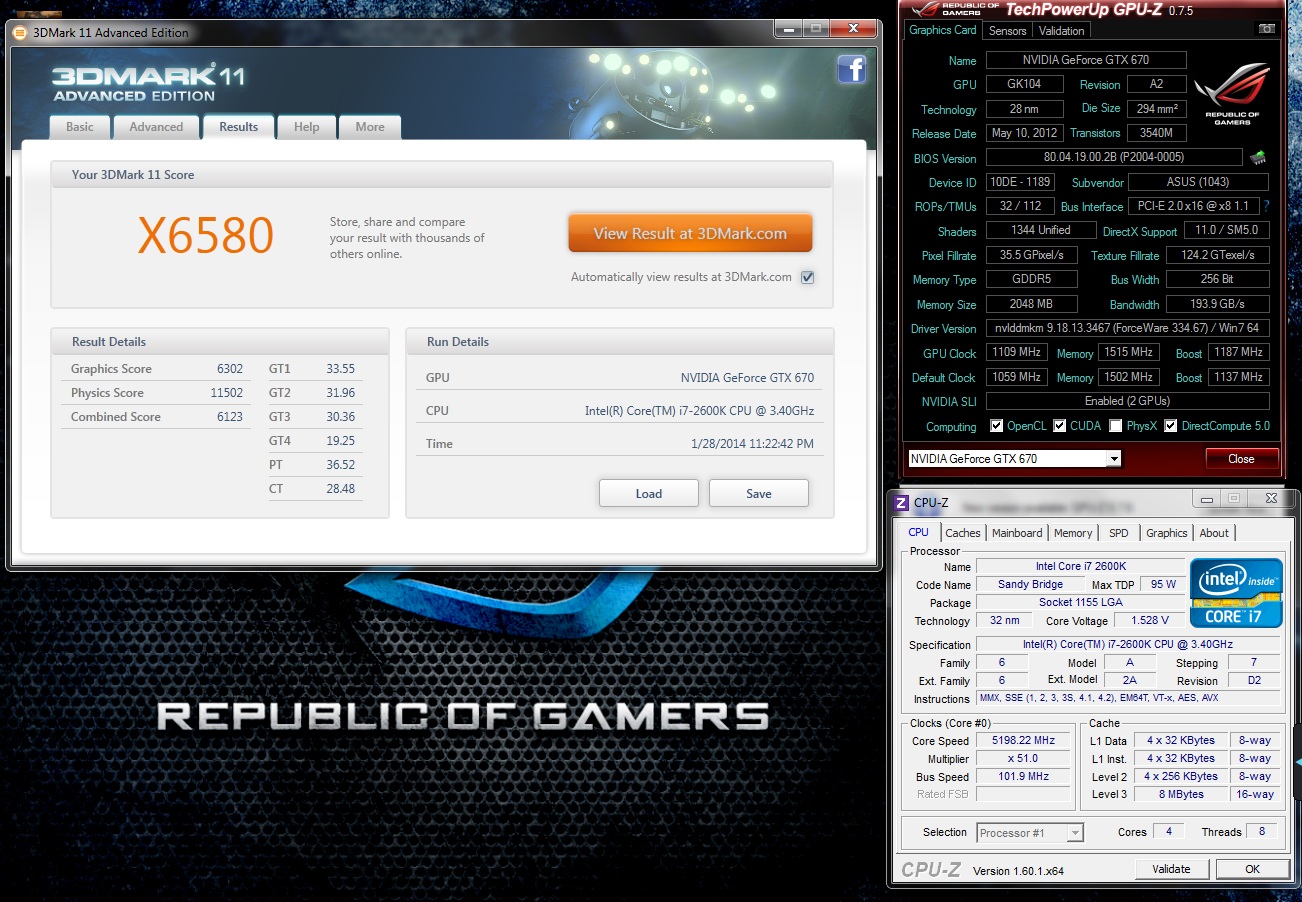The image size is (1302, 902).
Task: Switch to the Basic tab in 3DMark
Action: [x=80, y=127]
